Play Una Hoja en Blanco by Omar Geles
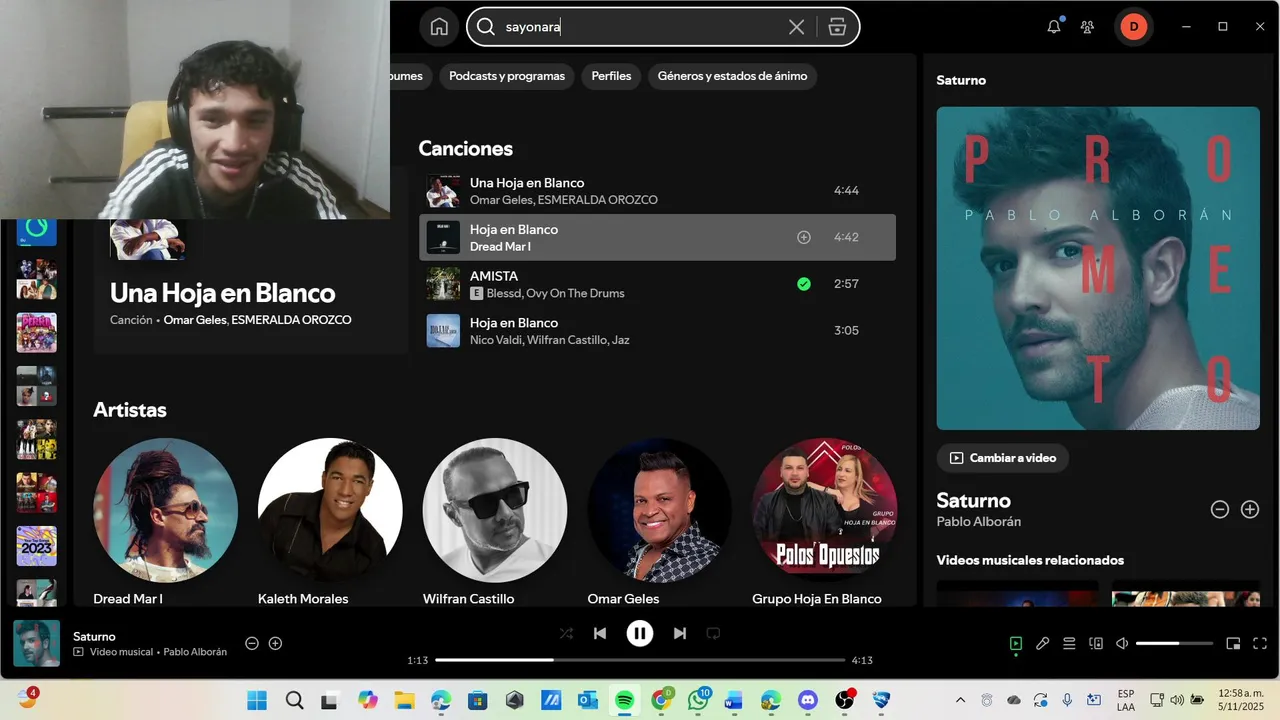This screenshot has height=720, width=1280. (657, 190)
